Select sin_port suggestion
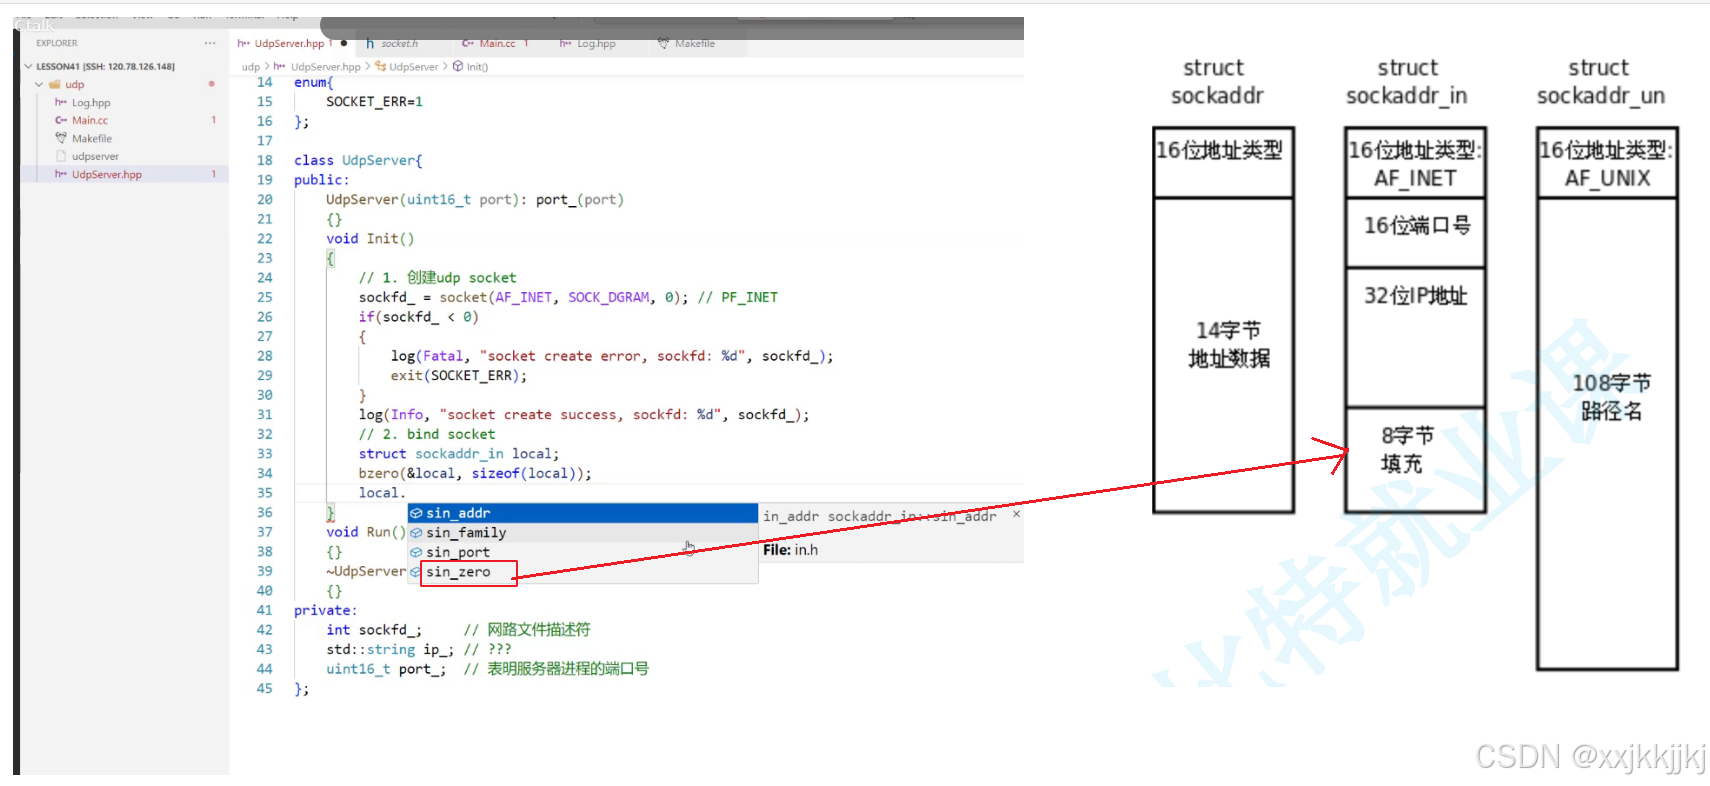This screenshot has height=786, width=1710. tap(582, 552)
